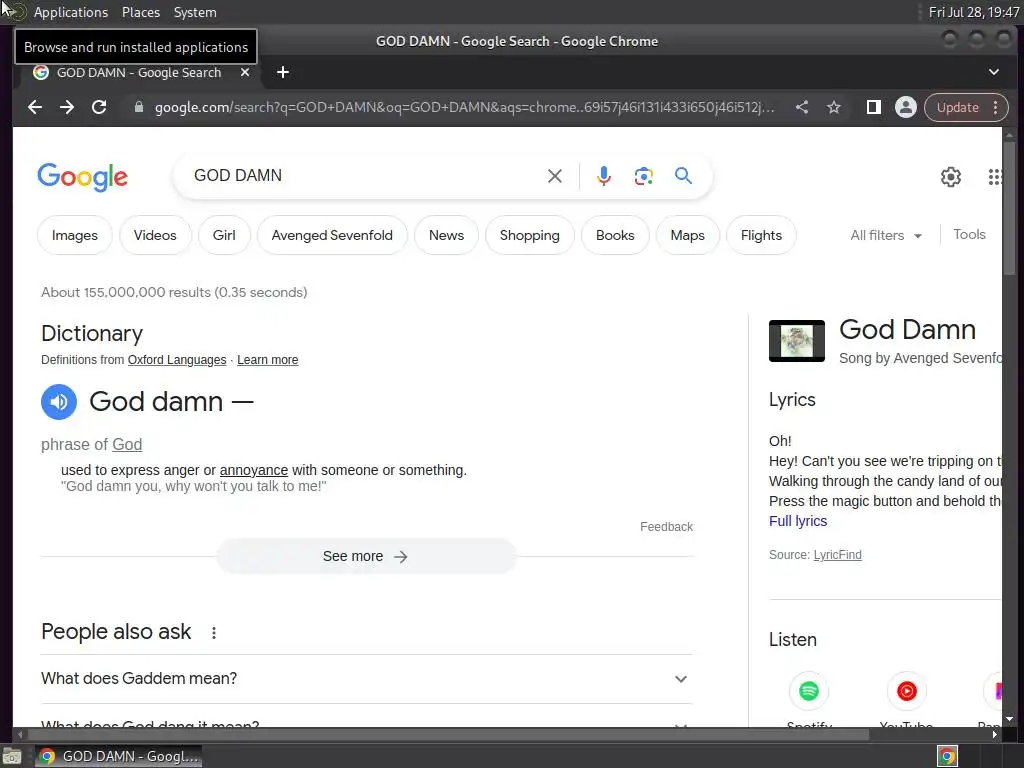Close the GOD DAMN search tab
The image size is (1024, 768).
[x=245, y=72]
